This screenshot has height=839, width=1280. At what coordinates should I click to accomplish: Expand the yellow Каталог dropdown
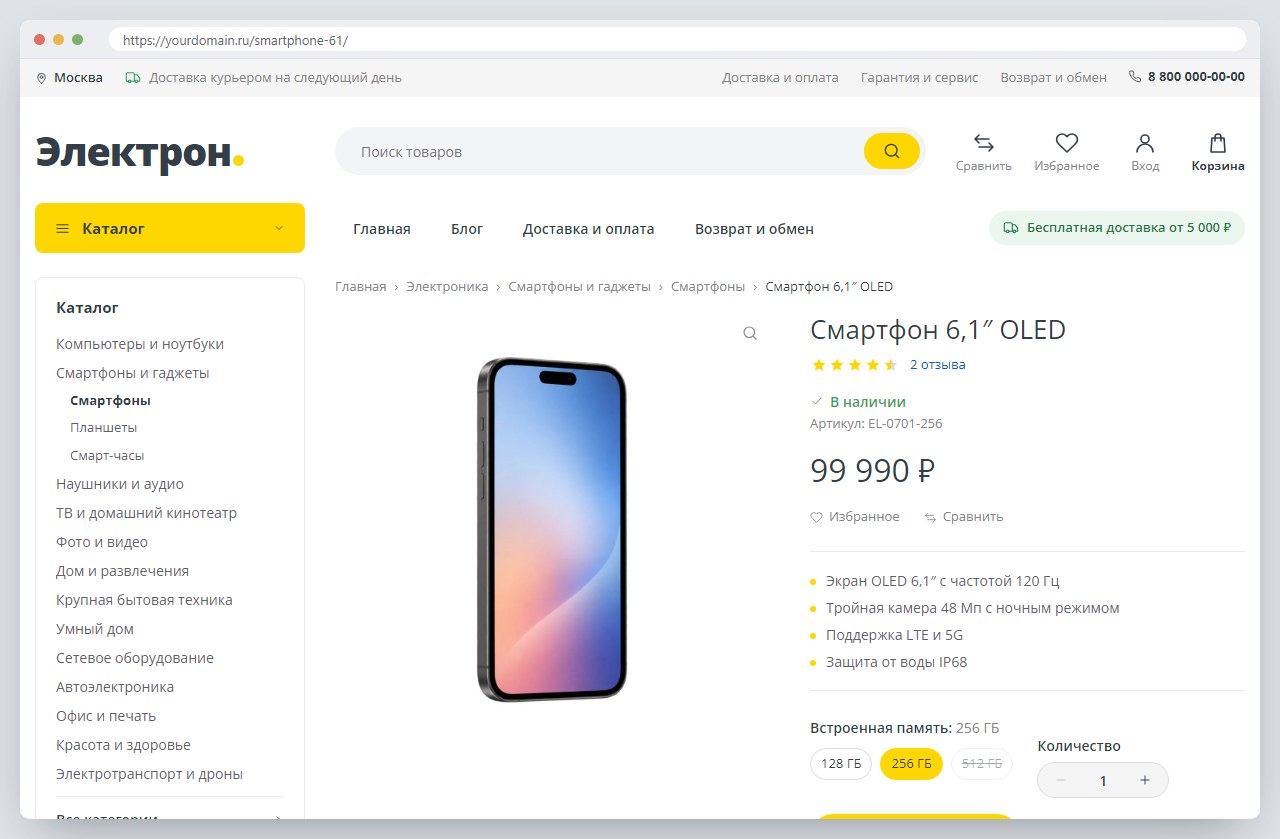point(170,228)
